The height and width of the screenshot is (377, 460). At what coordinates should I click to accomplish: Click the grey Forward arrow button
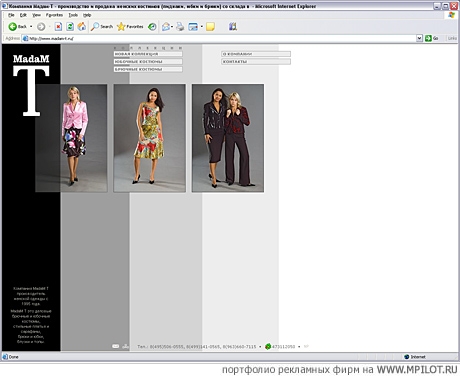41,27
